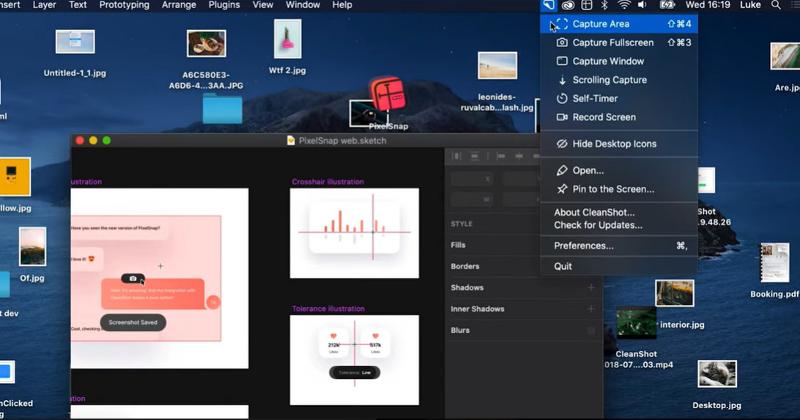
Task: Open the Text menu
Action: 78,5
